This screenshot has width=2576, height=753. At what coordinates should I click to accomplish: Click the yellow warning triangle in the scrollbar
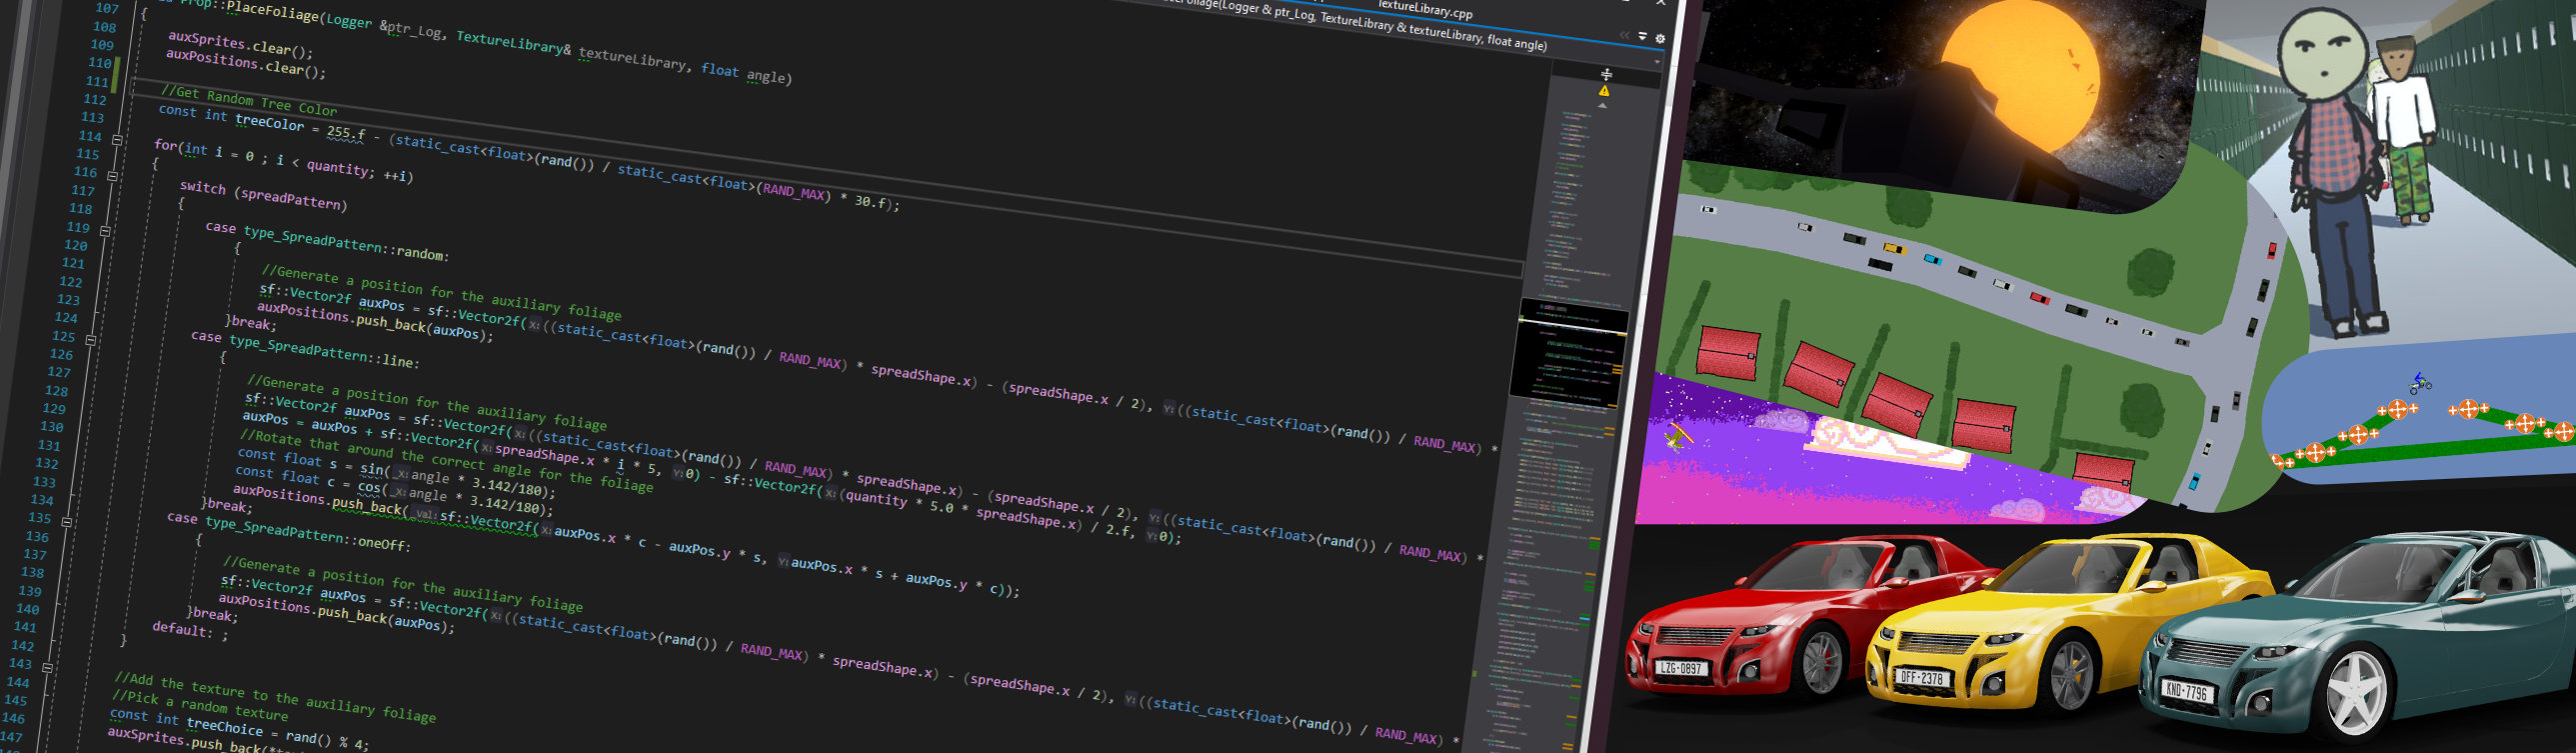(x=1604, y=91)
